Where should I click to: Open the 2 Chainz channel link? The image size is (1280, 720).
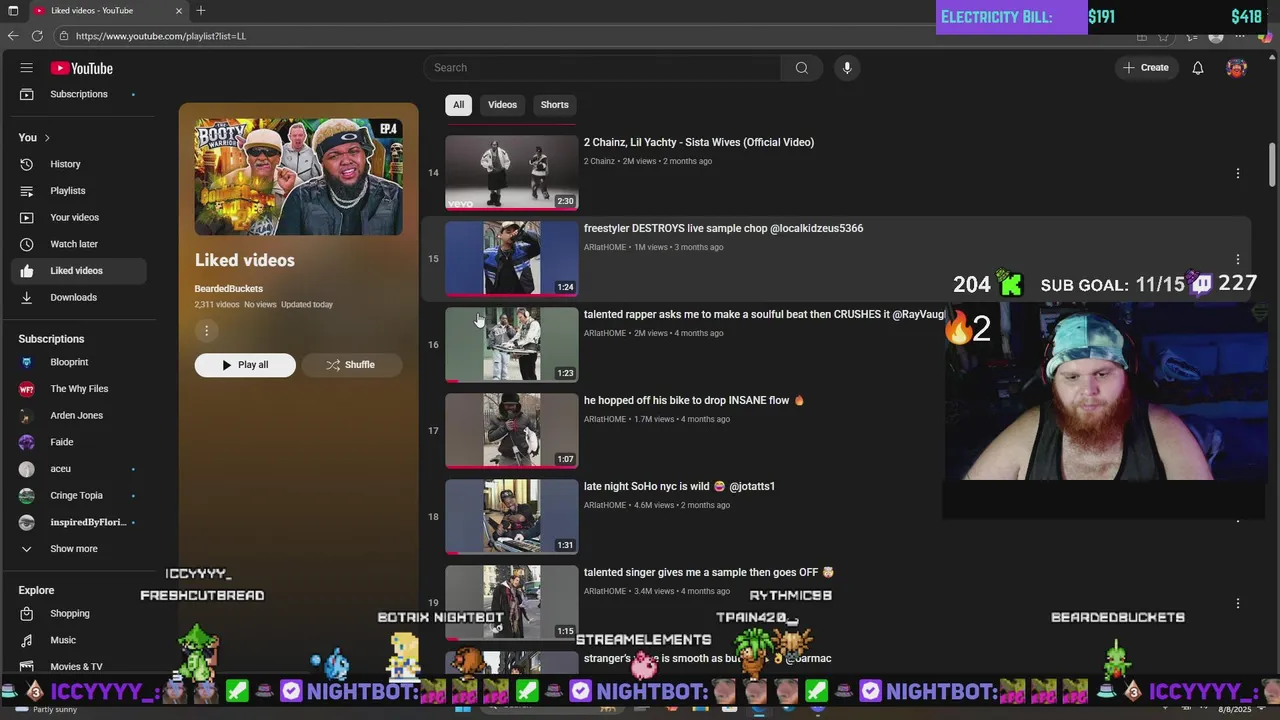click(599, 161)
